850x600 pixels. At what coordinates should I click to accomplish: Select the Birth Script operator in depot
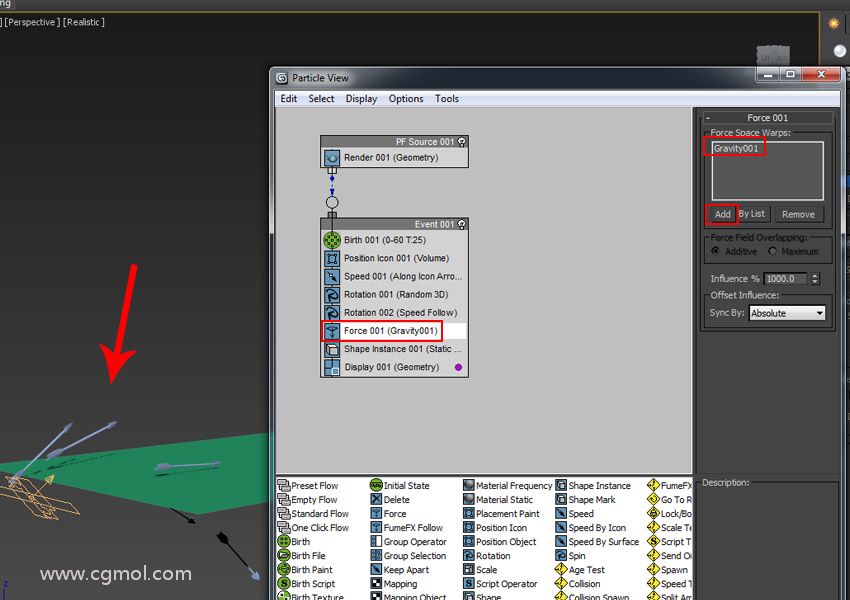[x=306, y=584]
